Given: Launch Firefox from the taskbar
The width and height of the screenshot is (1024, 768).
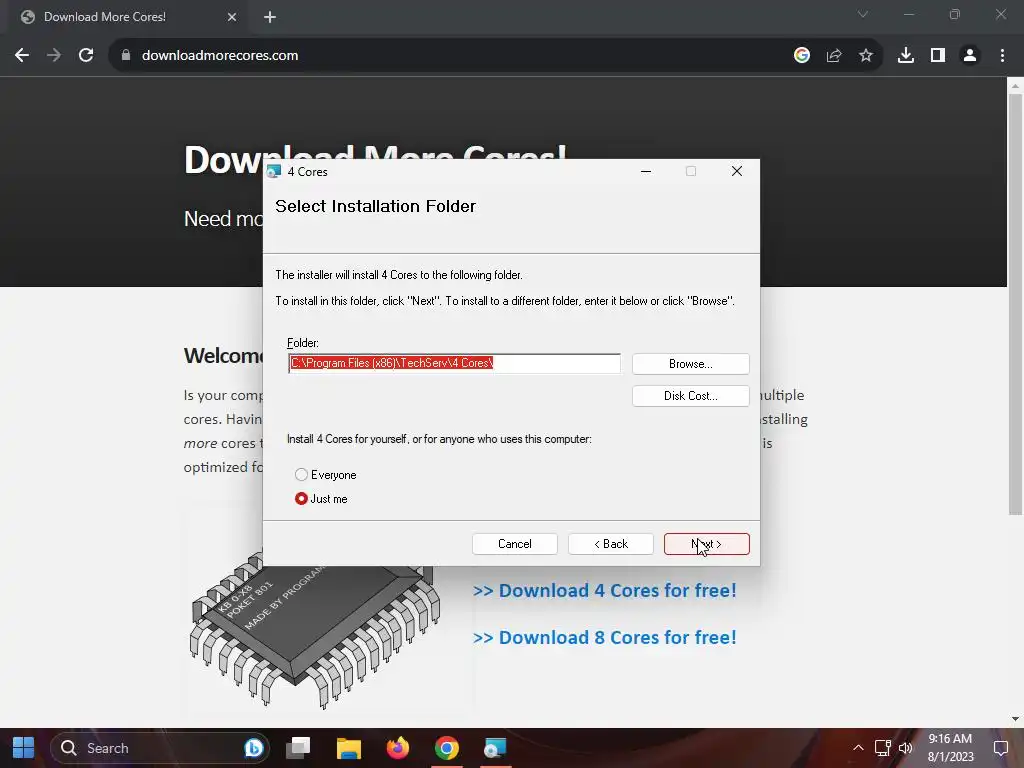Looking at the screenshot, I should point(398,748).
